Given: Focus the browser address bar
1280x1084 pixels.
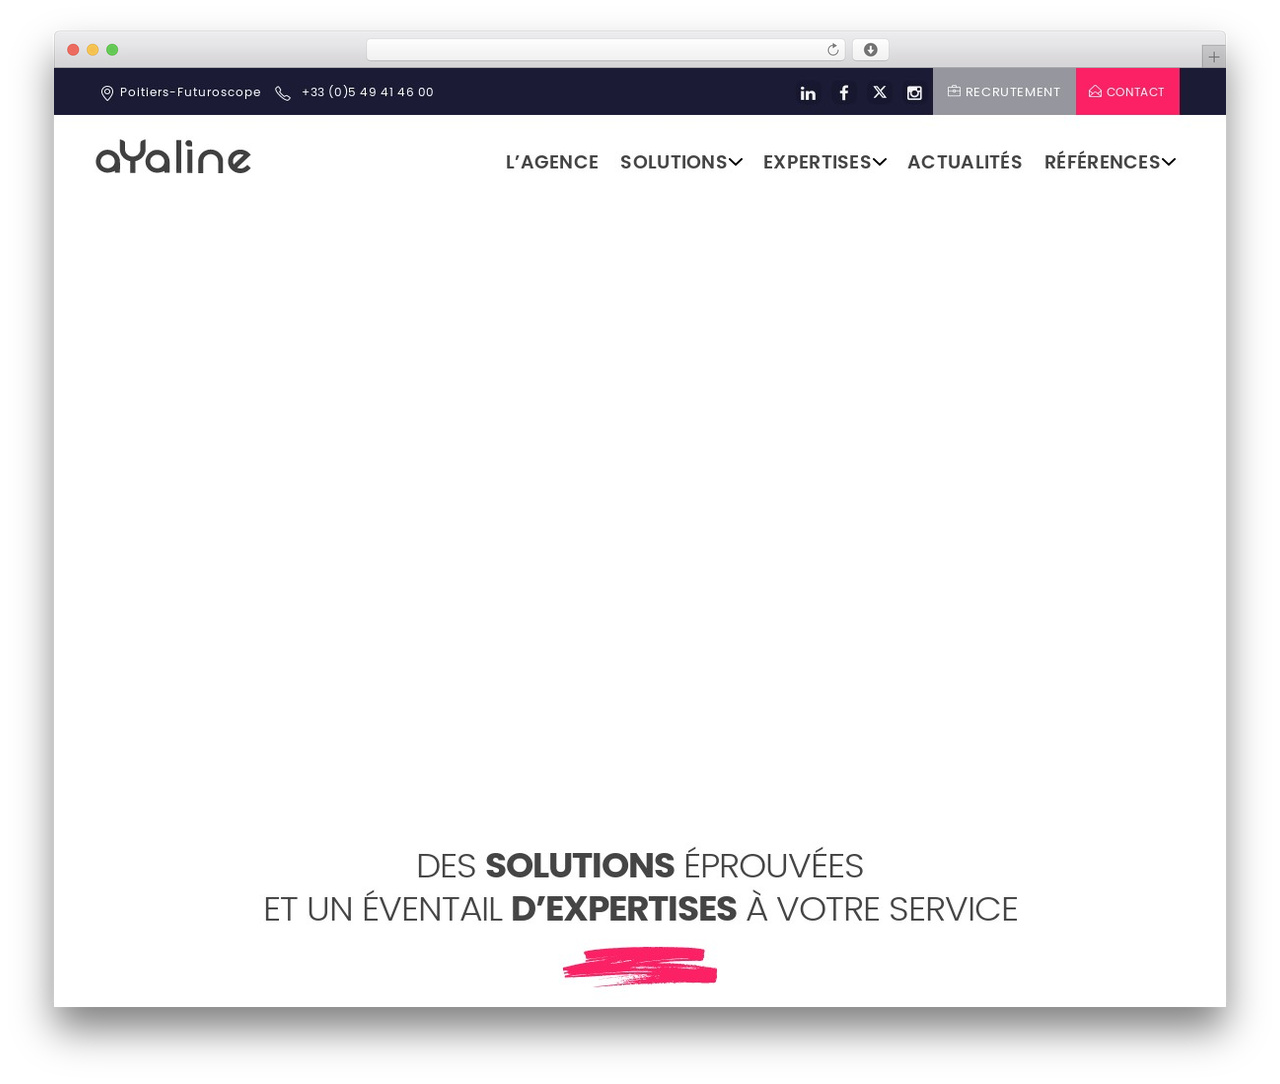Looking at the screenshot, I should coord(605,50).
